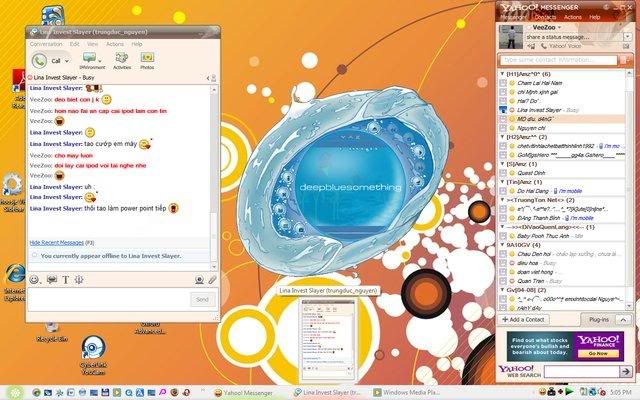The image size is (640, 400).
Task: Click the I'm mobile link beside Do Hai Dang
Action: 570,191
